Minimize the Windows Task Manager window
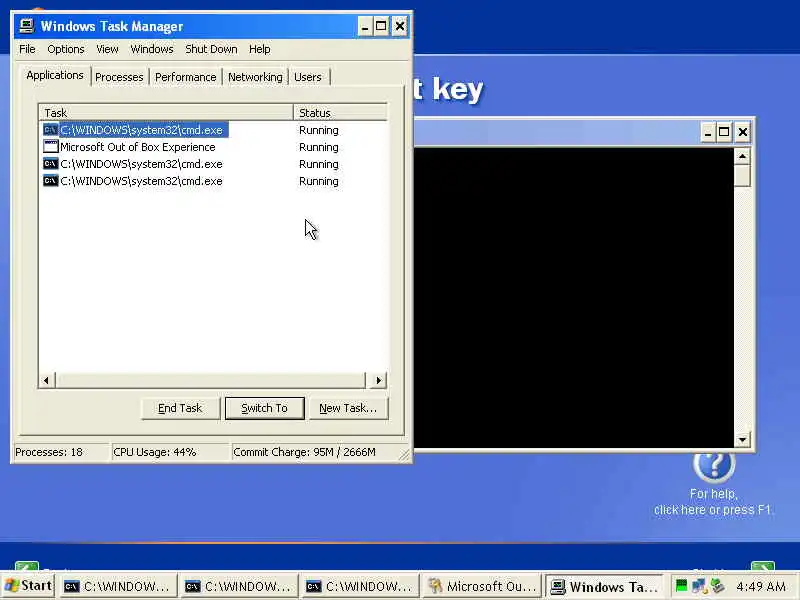 pyautogui.click(x=364, y=26)
